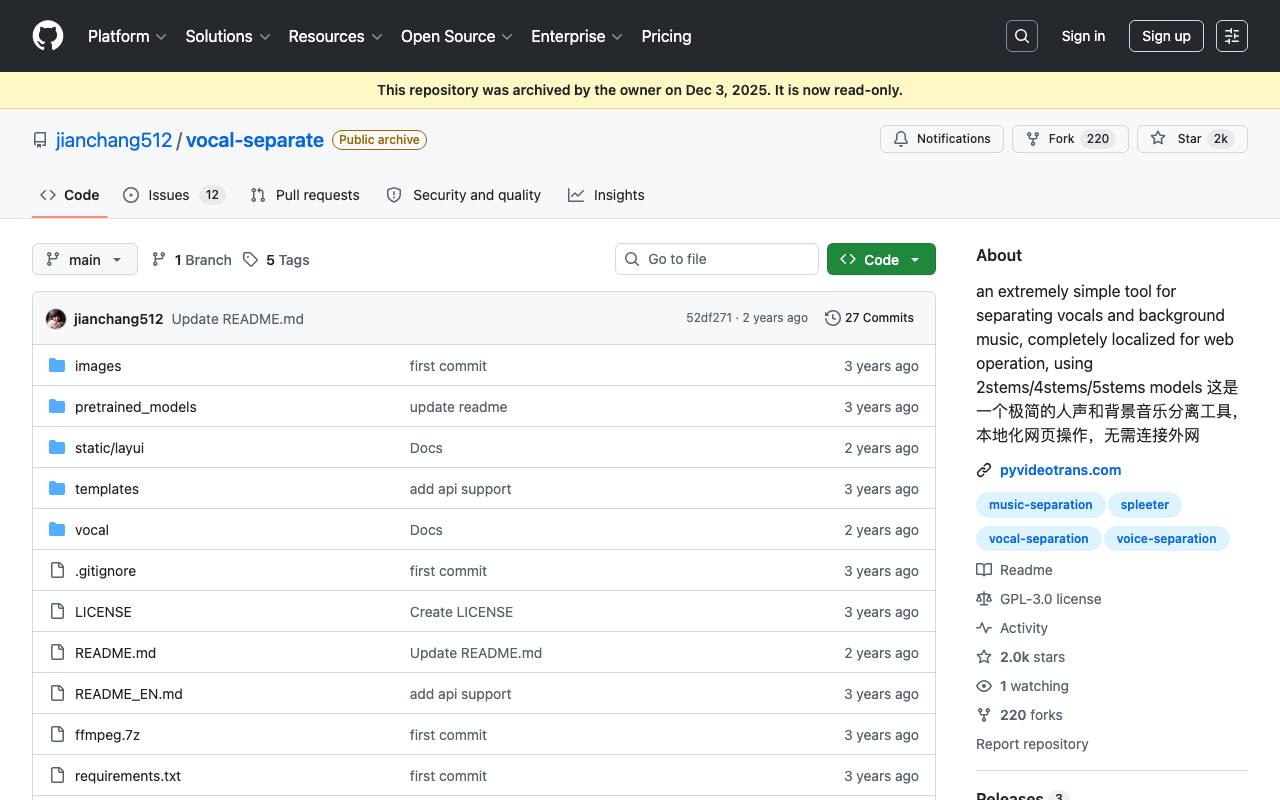Screen dimensions: 1280x800
Task: Open the Pricing page
Action: click(x=666, y=36)
